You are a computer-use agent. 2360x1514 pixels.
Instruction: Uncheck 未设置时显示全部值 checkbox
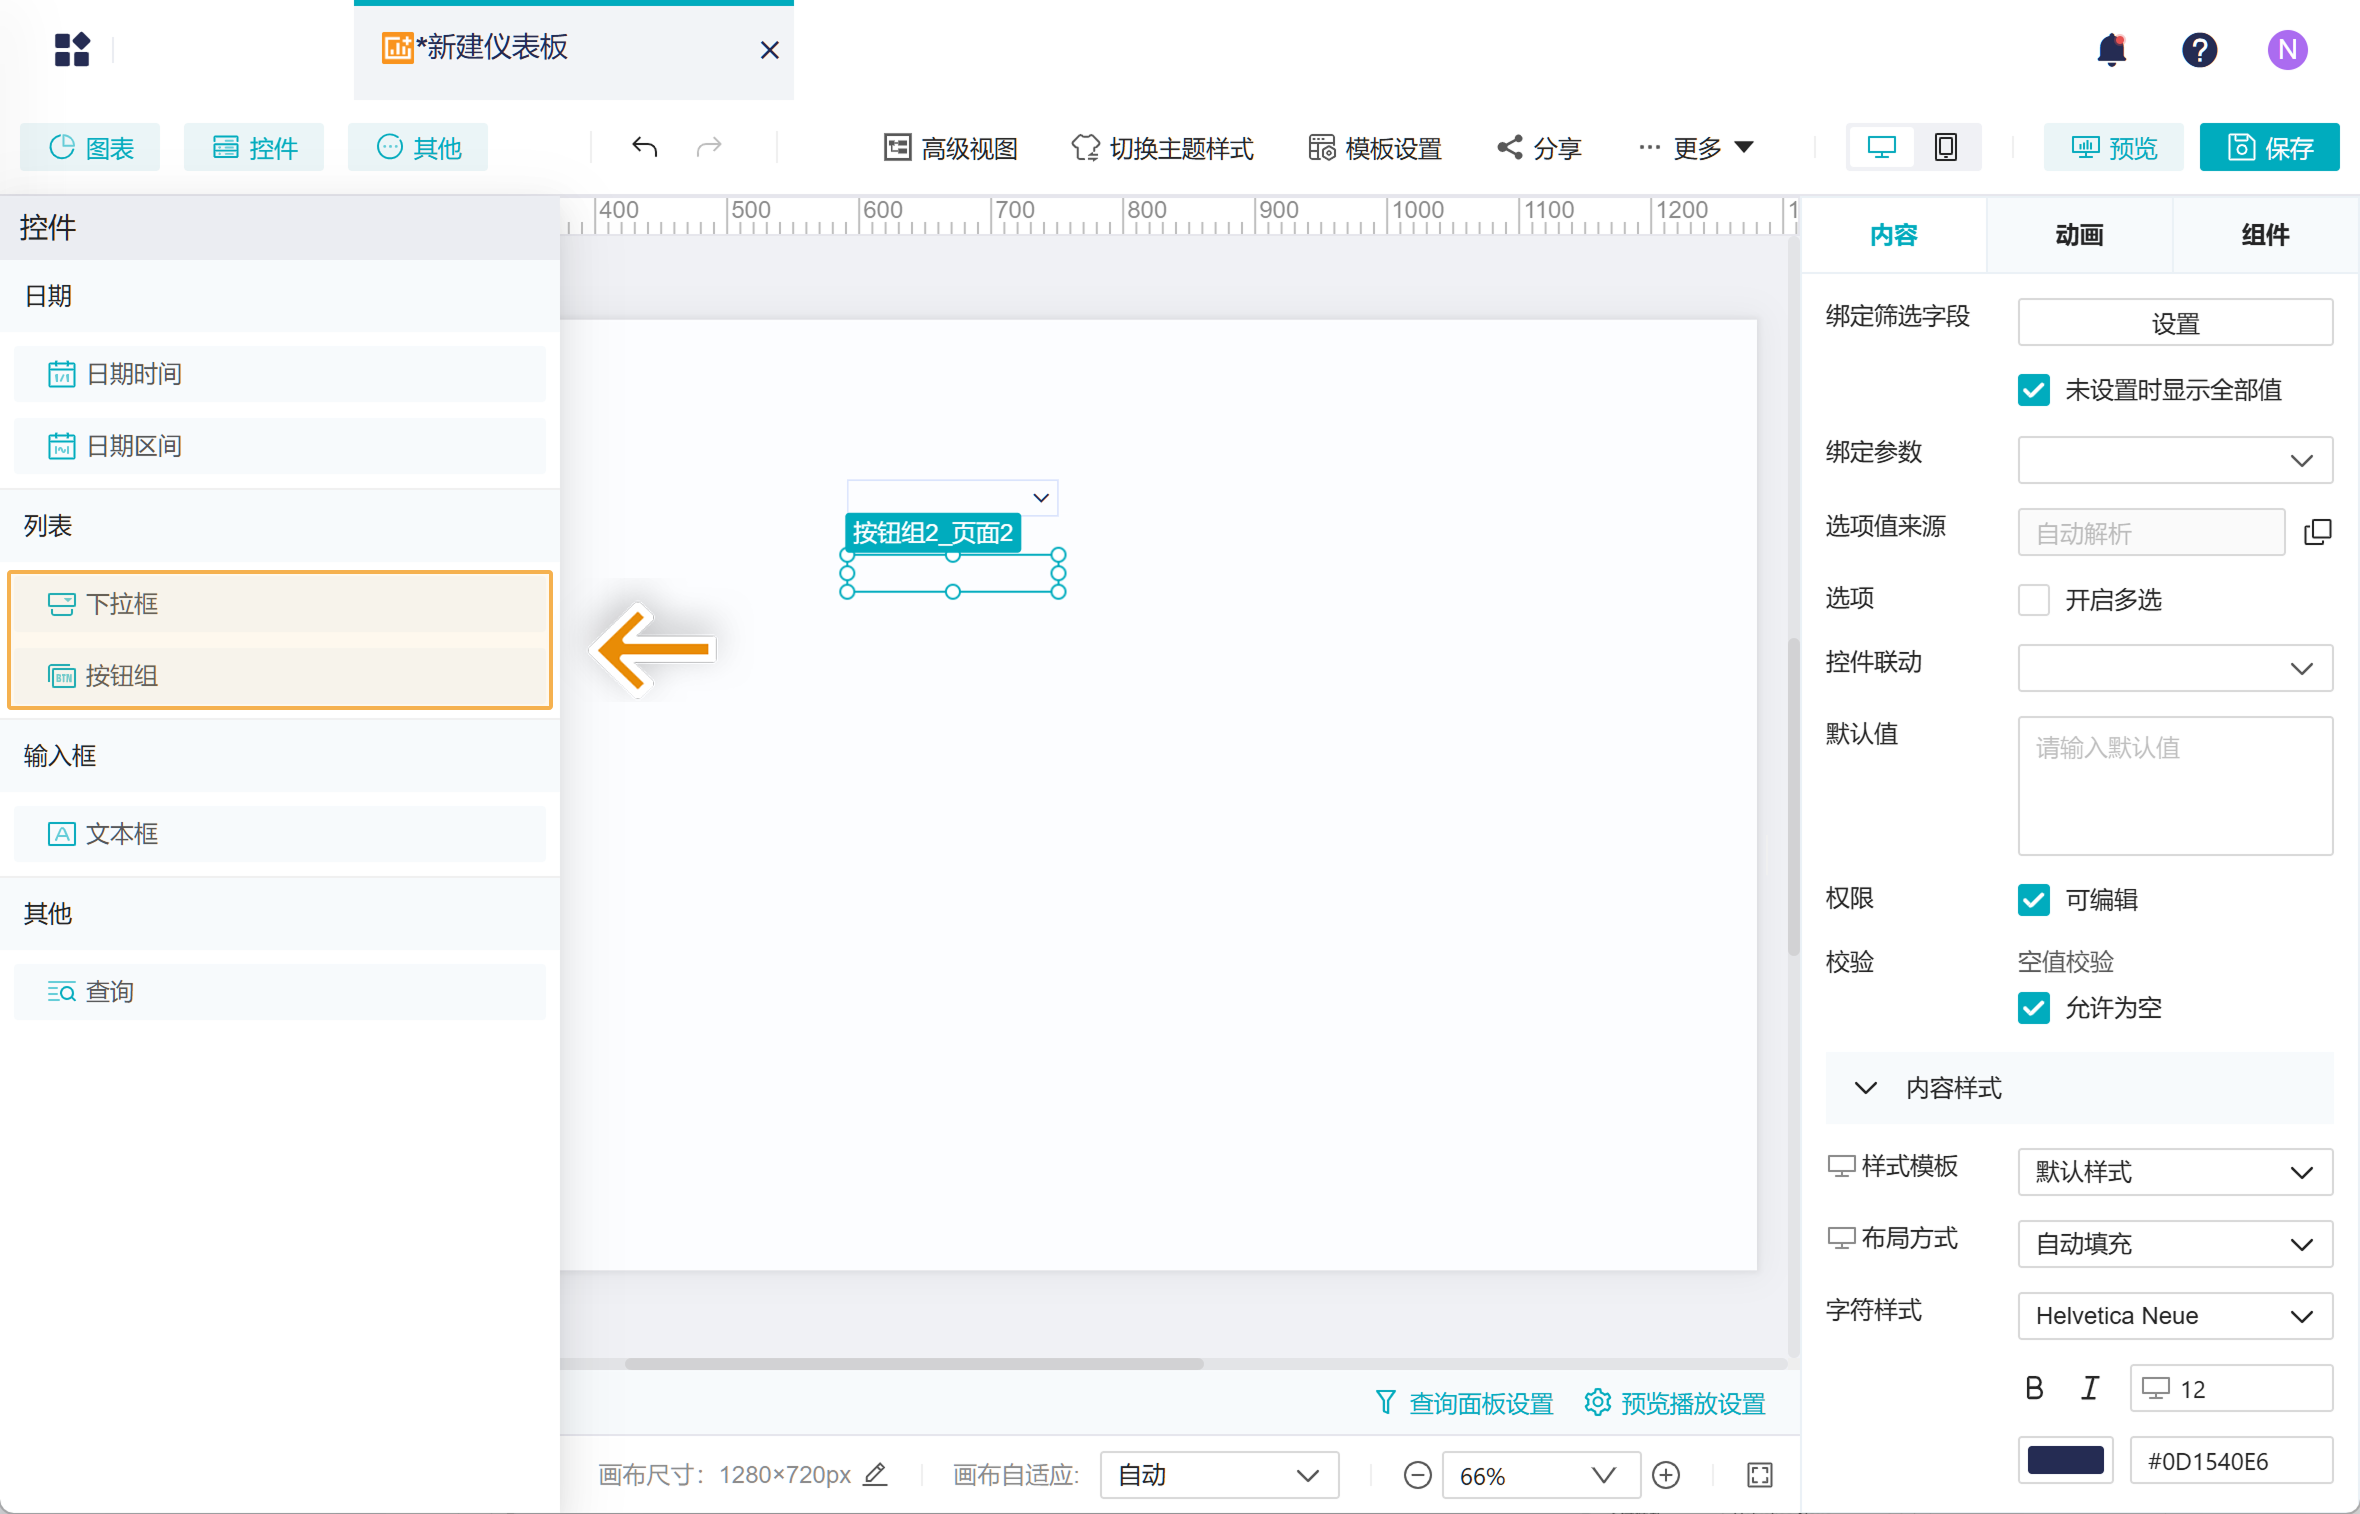[2034, 390]
